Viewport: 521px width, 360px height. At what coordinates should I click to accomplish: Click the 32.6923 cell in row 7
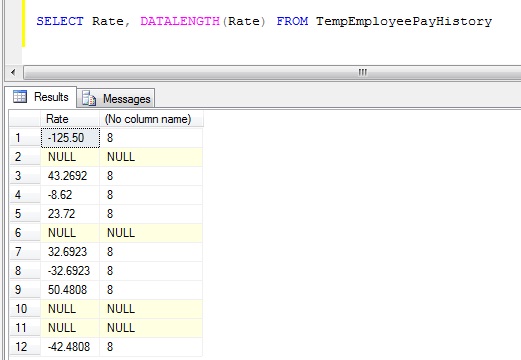(70, 252)
